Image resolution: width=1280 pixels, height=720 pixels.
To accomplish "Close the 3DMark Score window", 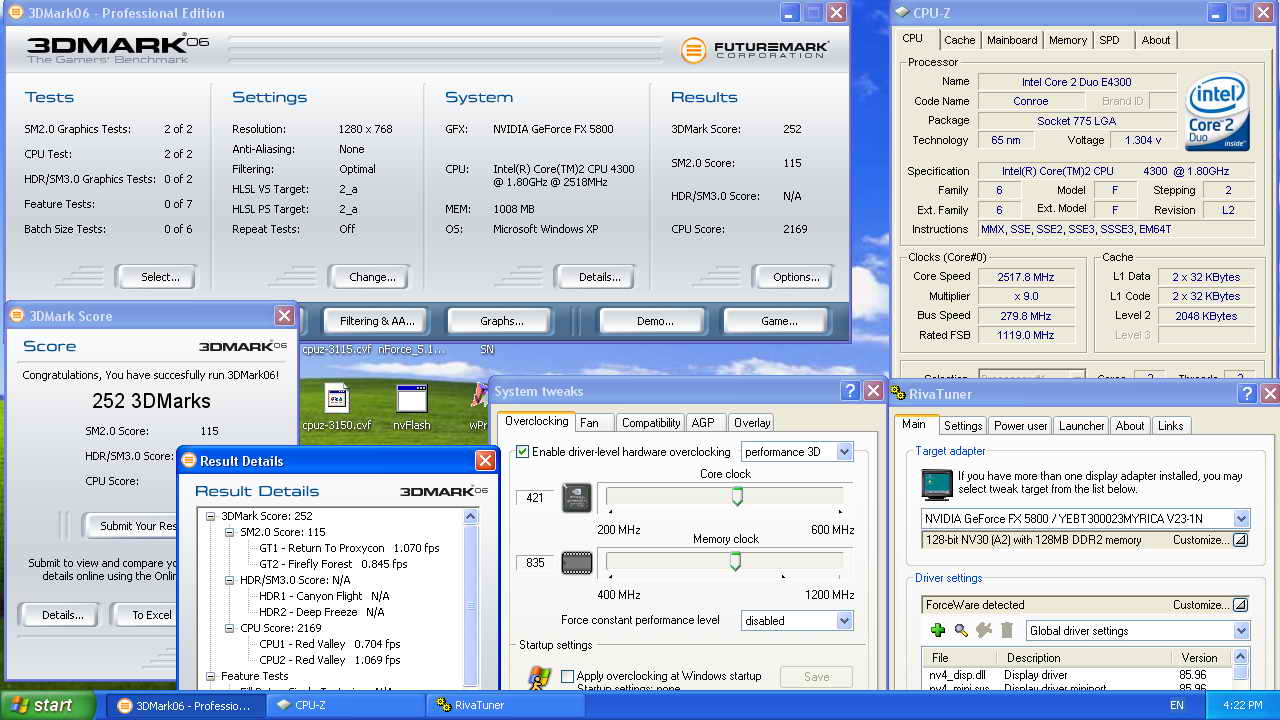I will coord(284,315).
